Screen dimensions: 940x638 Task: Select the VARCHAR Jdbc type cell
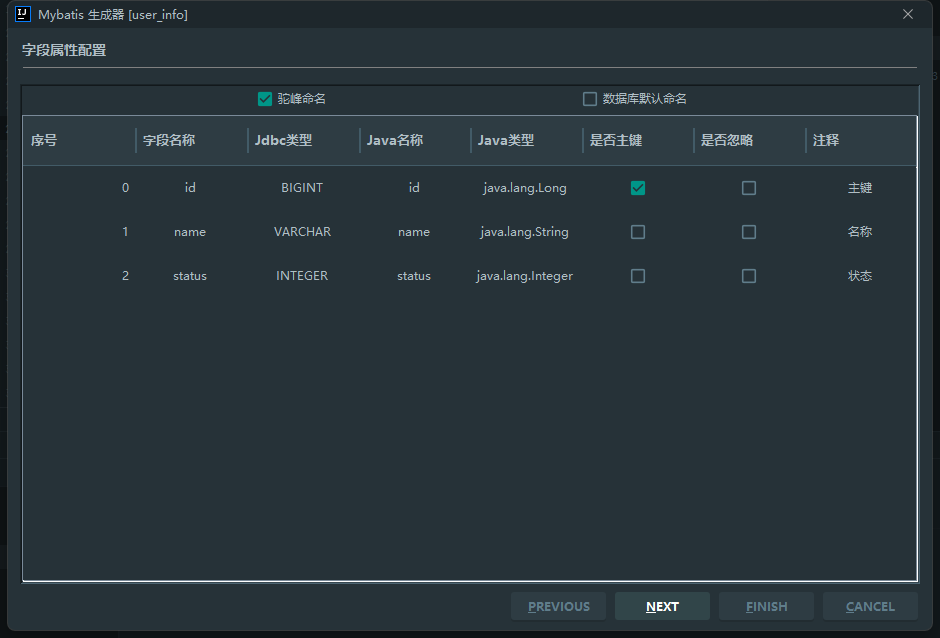click(302, 232)
